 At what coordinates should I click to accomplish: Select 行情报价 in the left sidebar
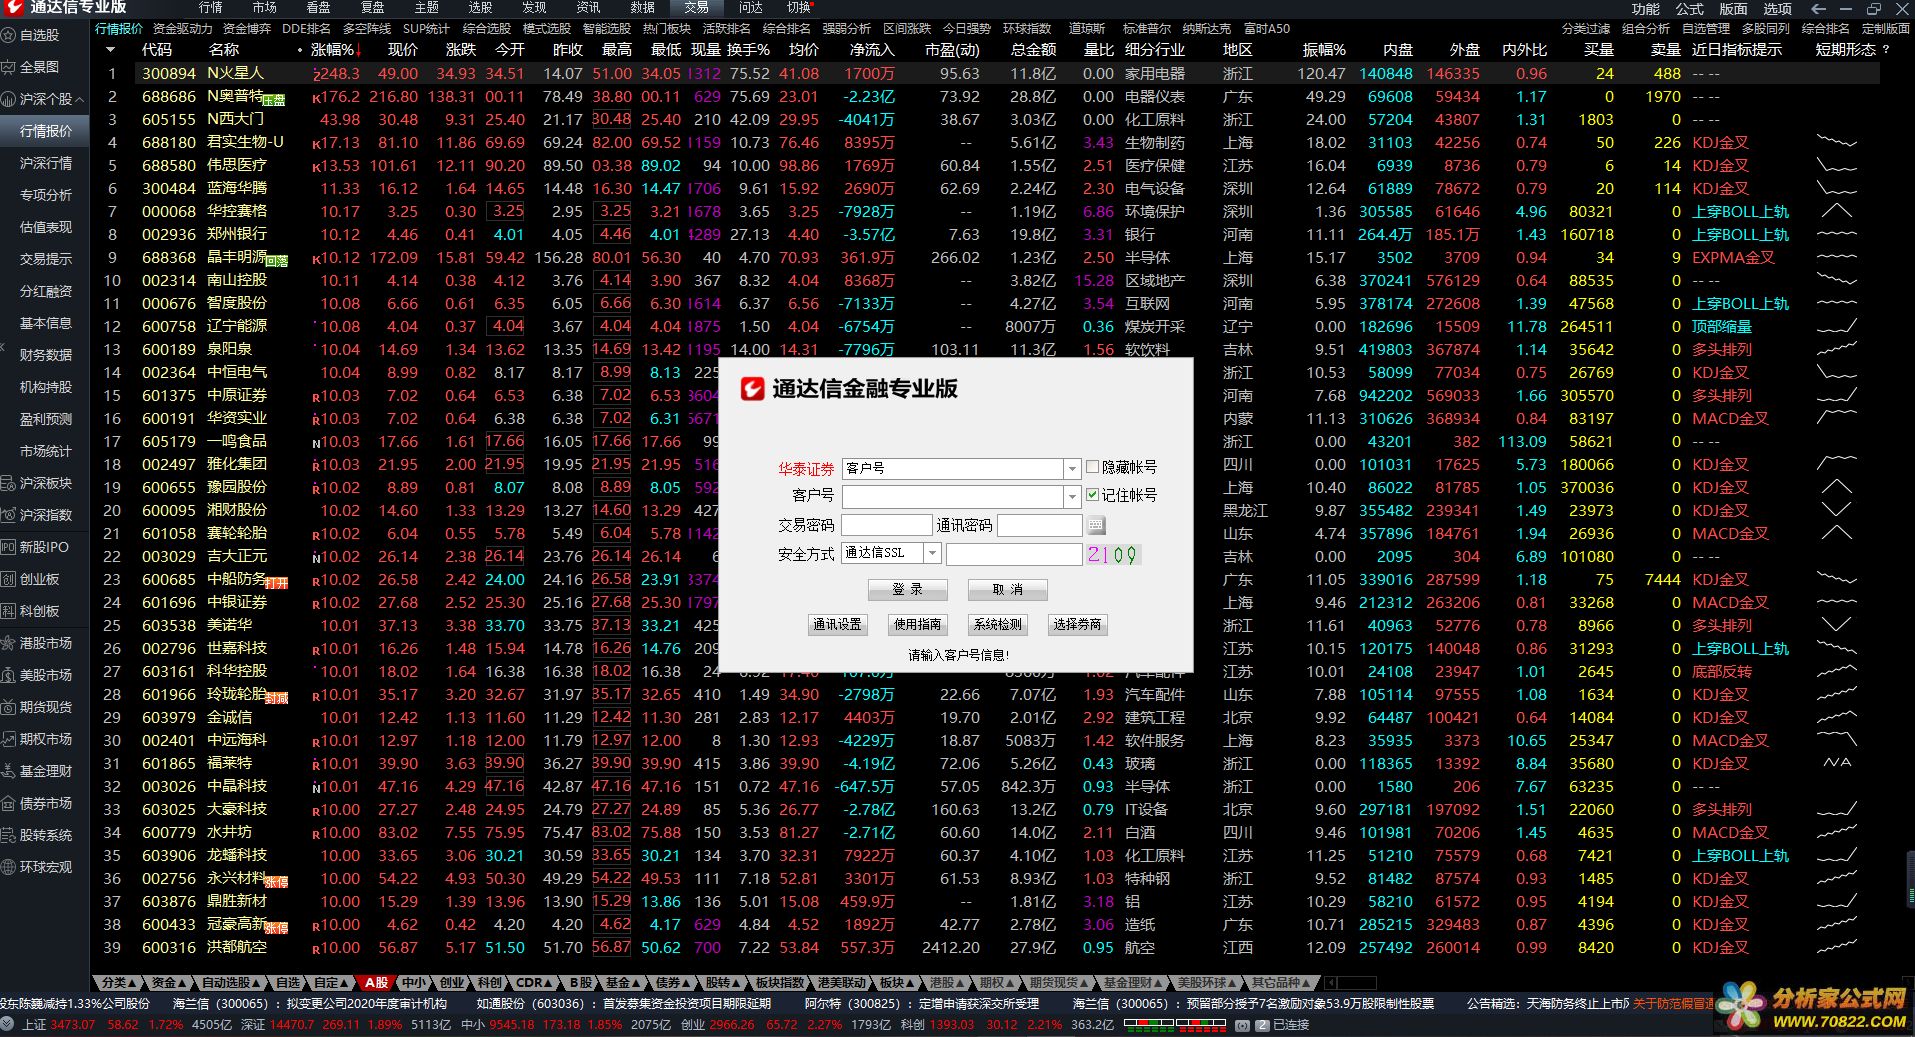(x=46, y=131)
